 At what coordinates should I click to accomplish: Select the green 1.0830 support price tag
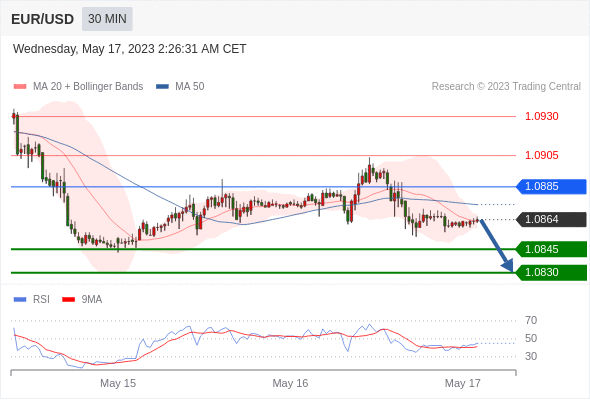point(551,272)
